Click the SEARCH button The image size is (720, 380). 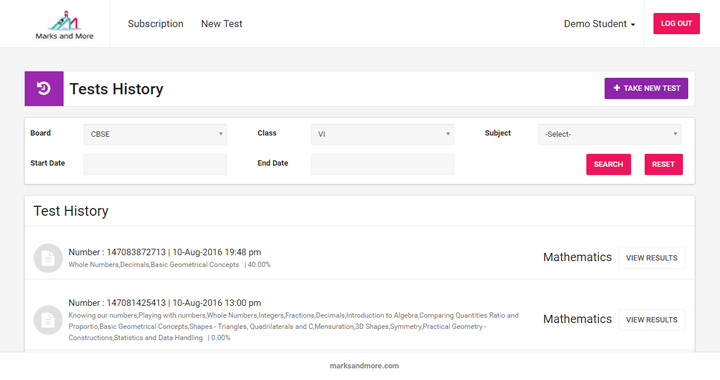608,164
